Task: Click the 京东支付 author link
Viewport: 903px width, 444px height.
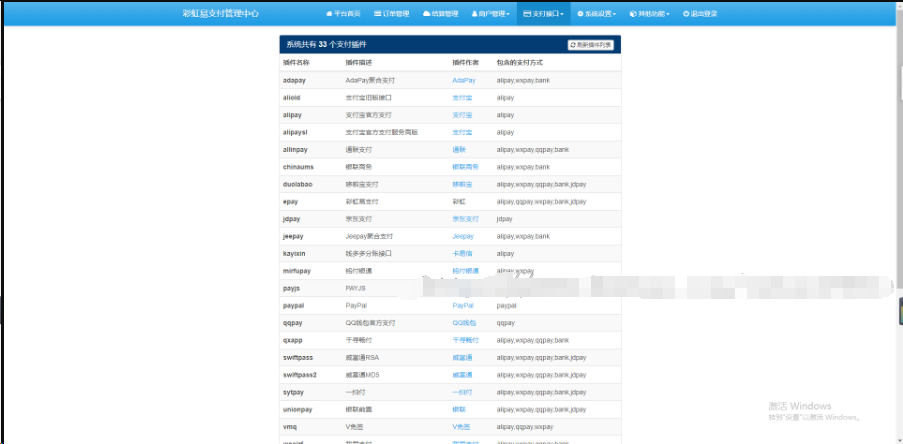Action: [465, 219]
